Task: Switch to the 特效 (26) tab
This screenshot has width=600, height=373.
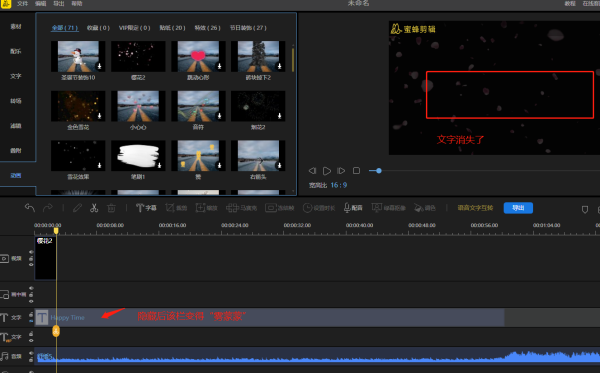Action: coord(207,28)
